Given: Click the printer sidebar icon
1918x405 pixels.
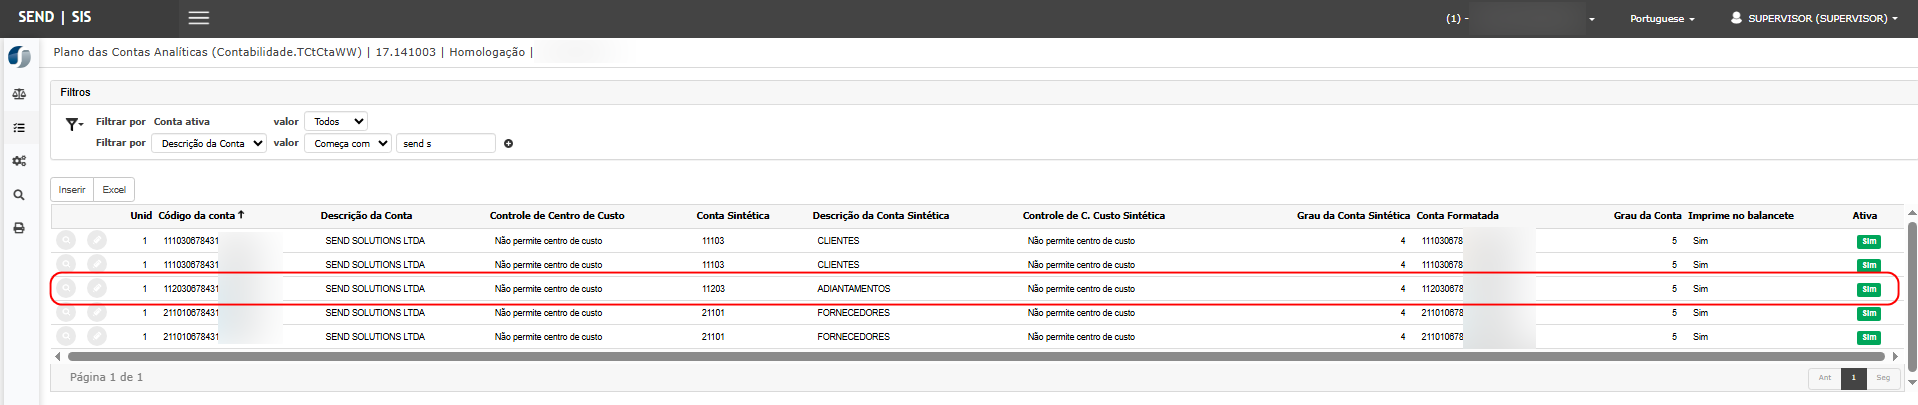Looking at the screenshot, I should tap(19, 228).
